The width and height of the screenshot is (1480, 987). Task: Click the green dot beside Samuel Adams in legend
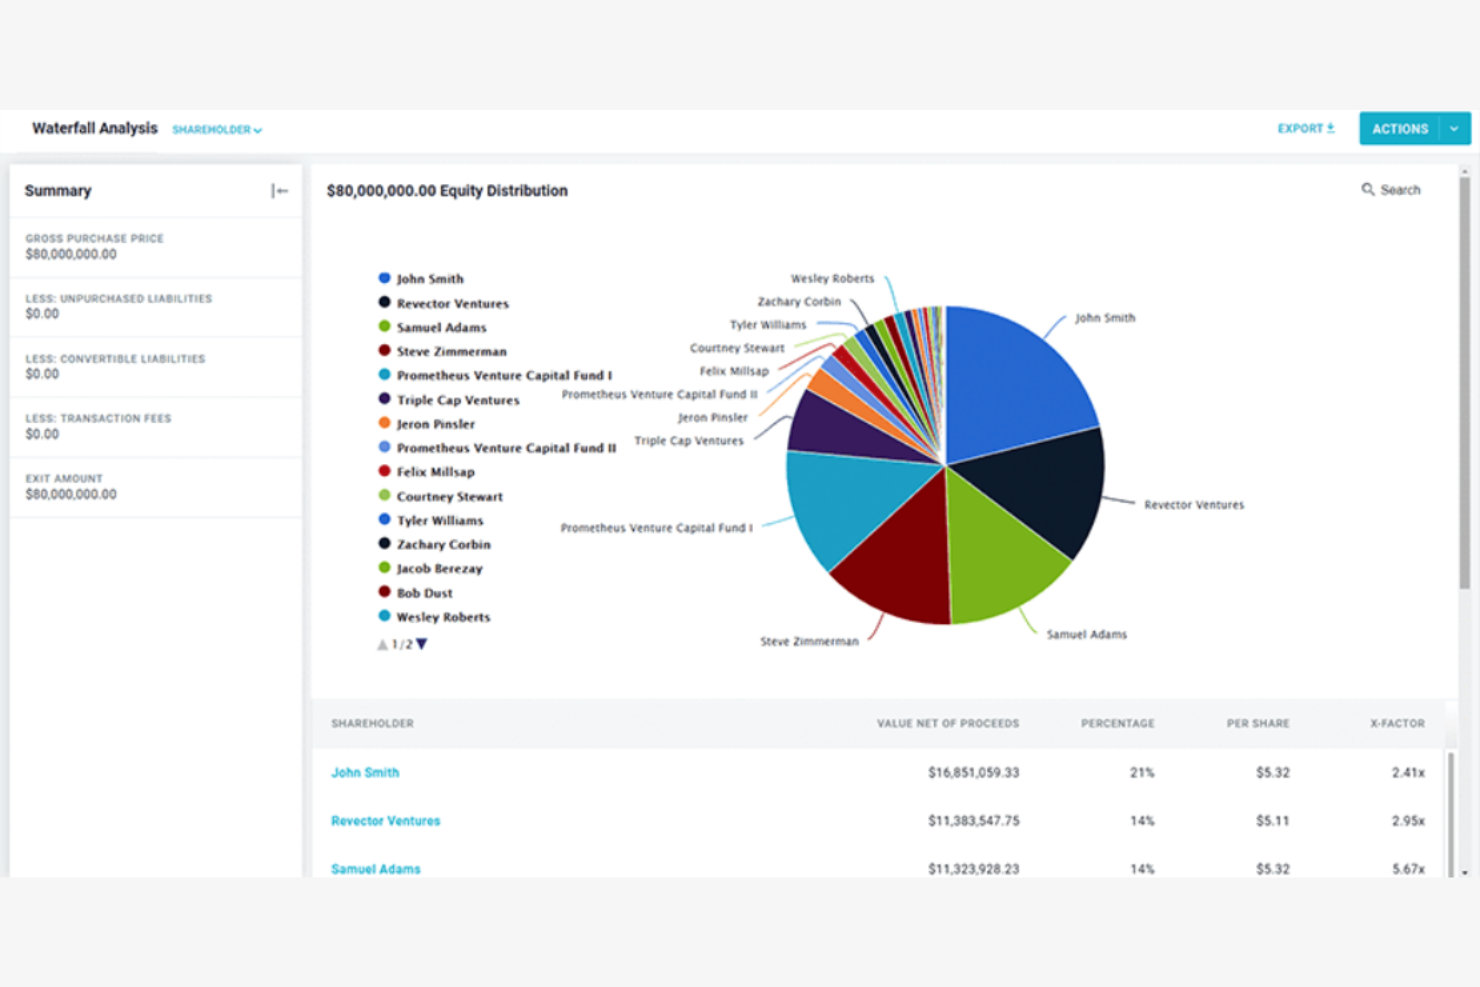point(383,326)
